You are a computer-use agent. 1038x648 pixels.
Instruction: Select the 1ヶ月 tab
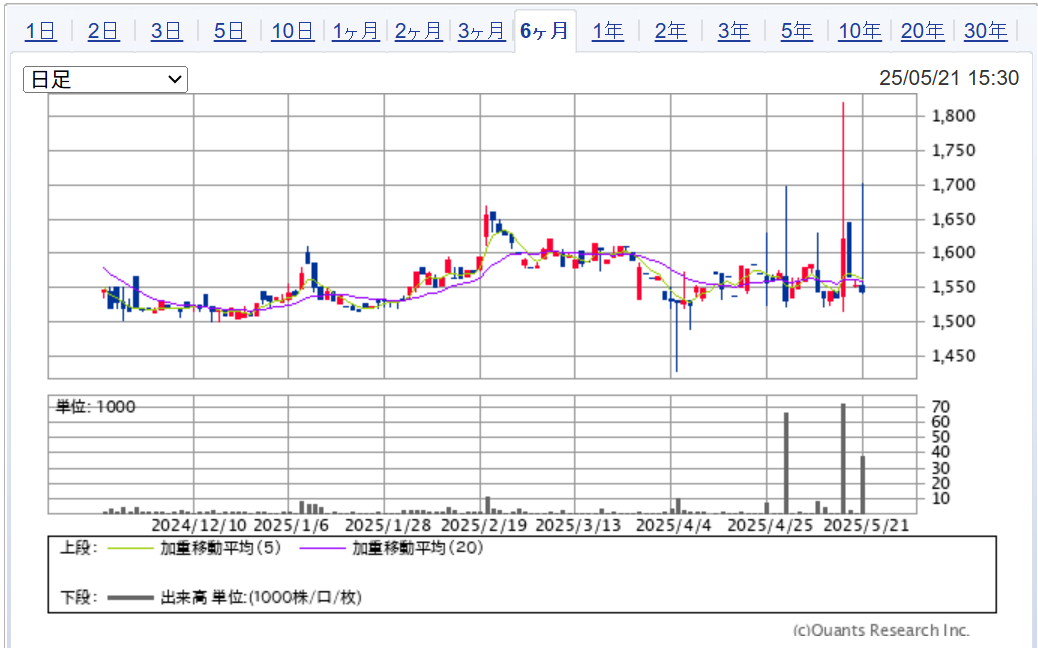click(355, 31)
